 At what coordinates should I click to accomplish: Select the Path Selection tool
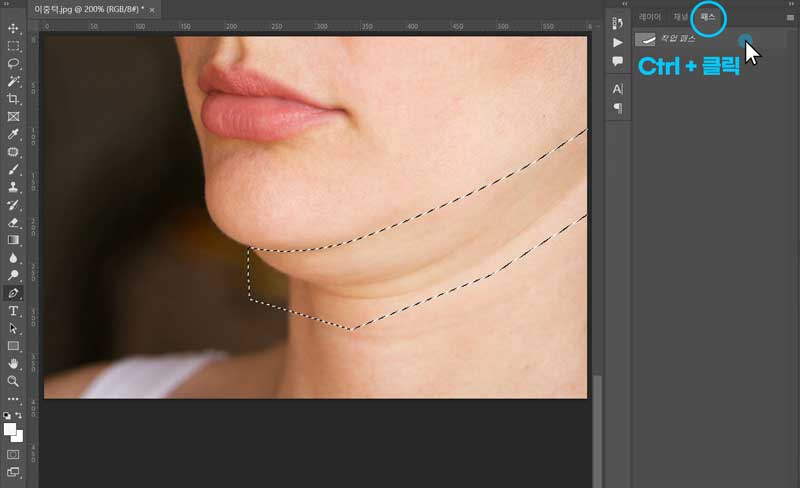[x=13, y=328]
